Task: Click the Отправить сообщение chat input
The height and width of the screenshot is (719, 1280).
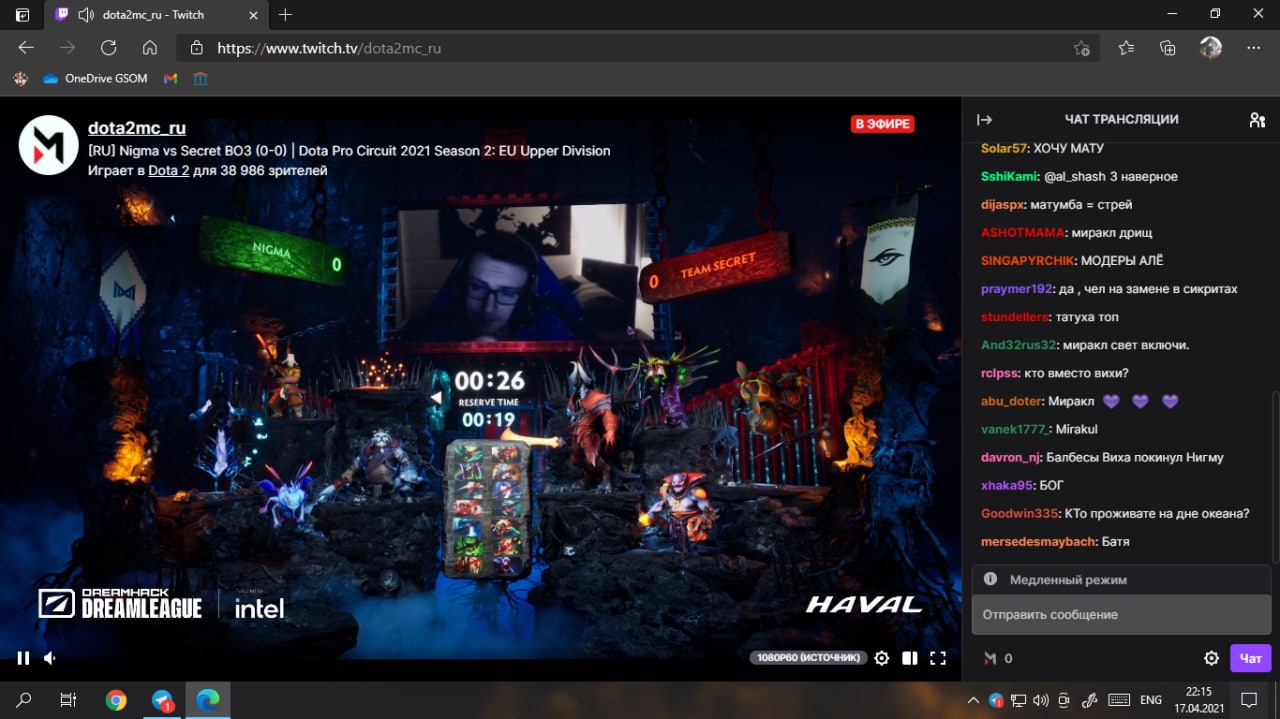Action: [1121, 615]
